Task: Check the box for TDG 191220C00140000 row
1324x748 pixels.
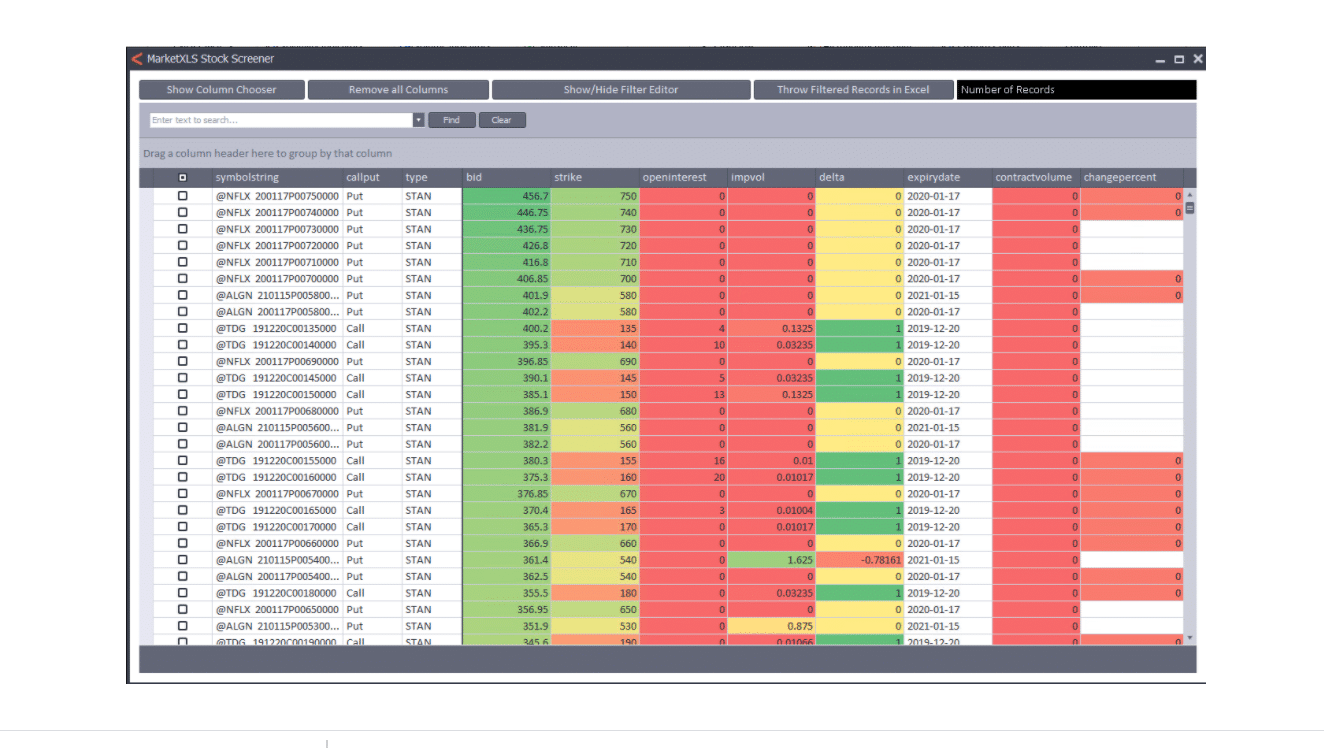Action: tap(182, 345)
